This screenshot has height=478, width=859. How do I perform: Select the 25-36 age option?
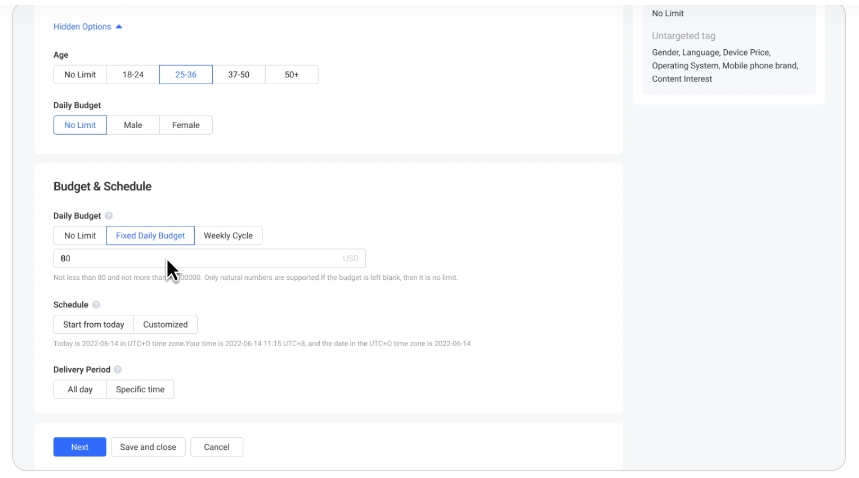pos(186,75)
